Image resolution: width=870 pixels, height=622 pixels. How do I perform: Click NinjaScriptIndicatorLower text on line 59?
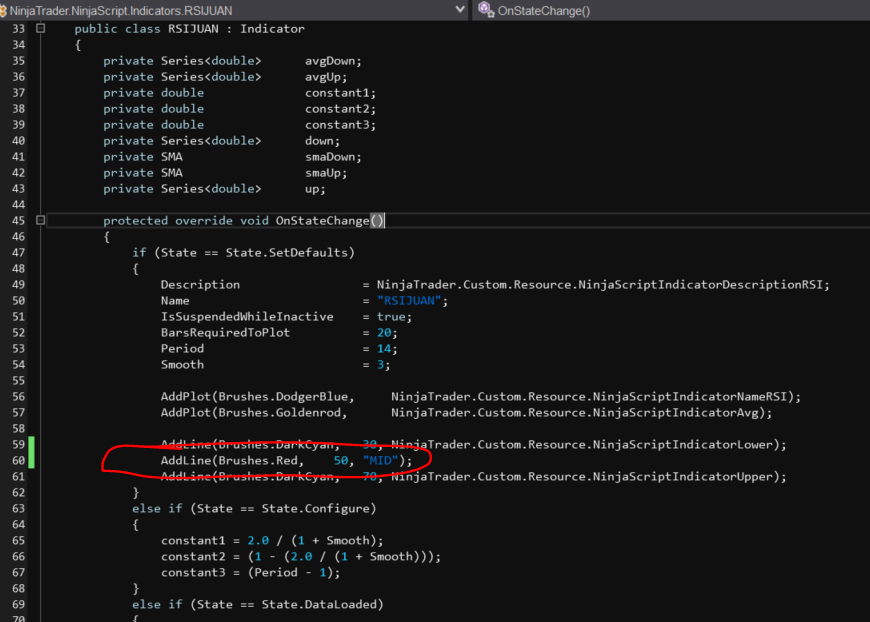tap(686, 445)
